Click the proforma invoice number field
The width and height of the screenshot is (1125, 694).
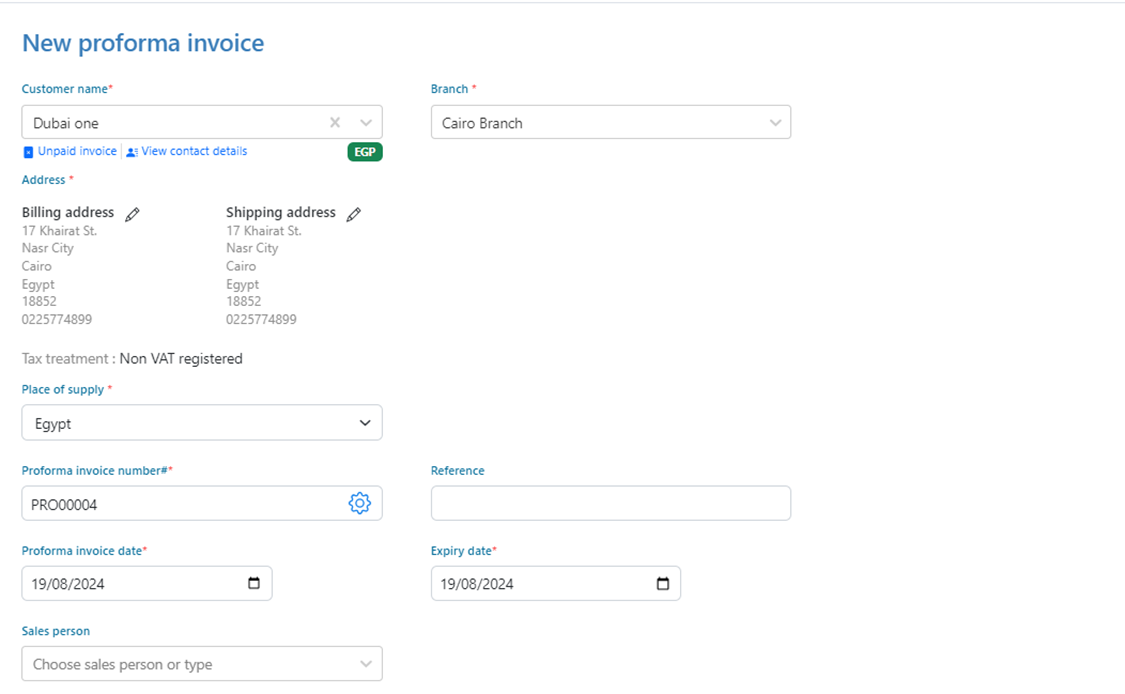[180, 504]
